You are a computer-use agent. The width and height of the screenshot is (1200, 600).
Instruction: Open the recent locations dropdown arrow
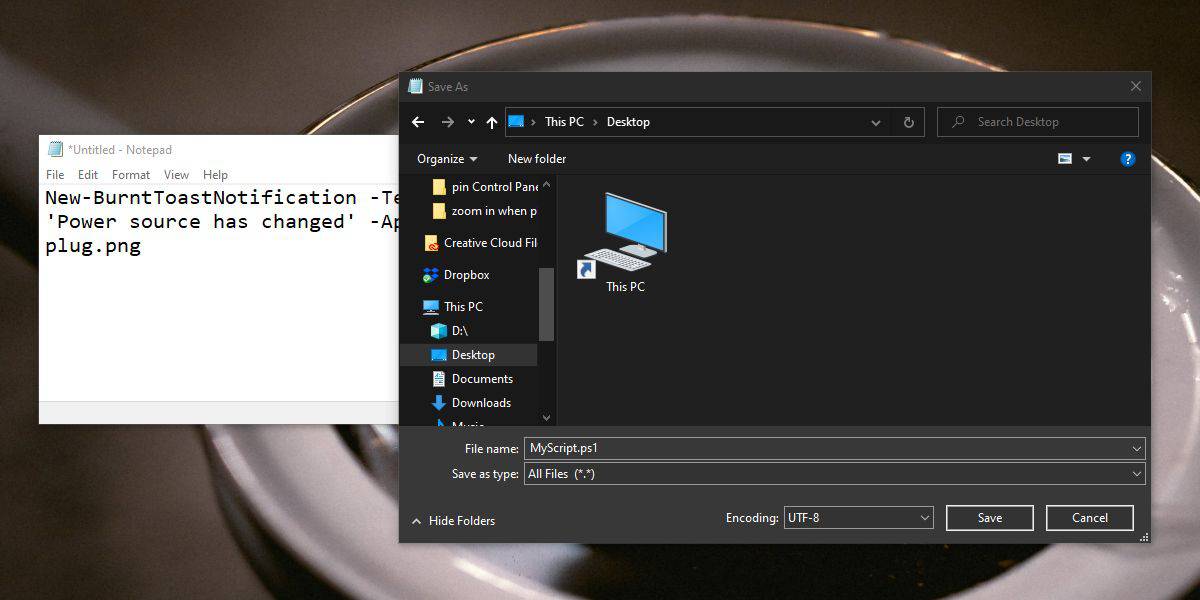(x=471, y=122)
